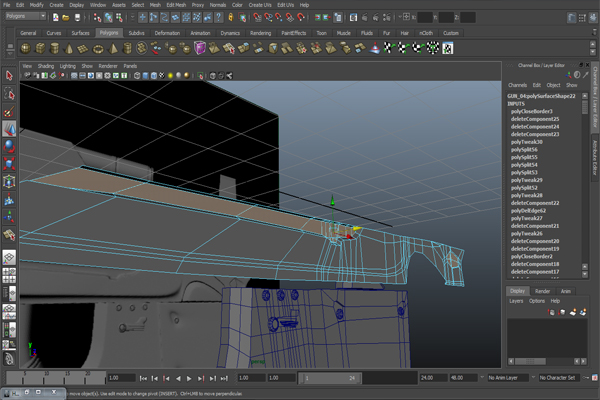Open the Polygons menu set dropdown
This screenshot has height=400, width=600.
[x=26, y=16]
